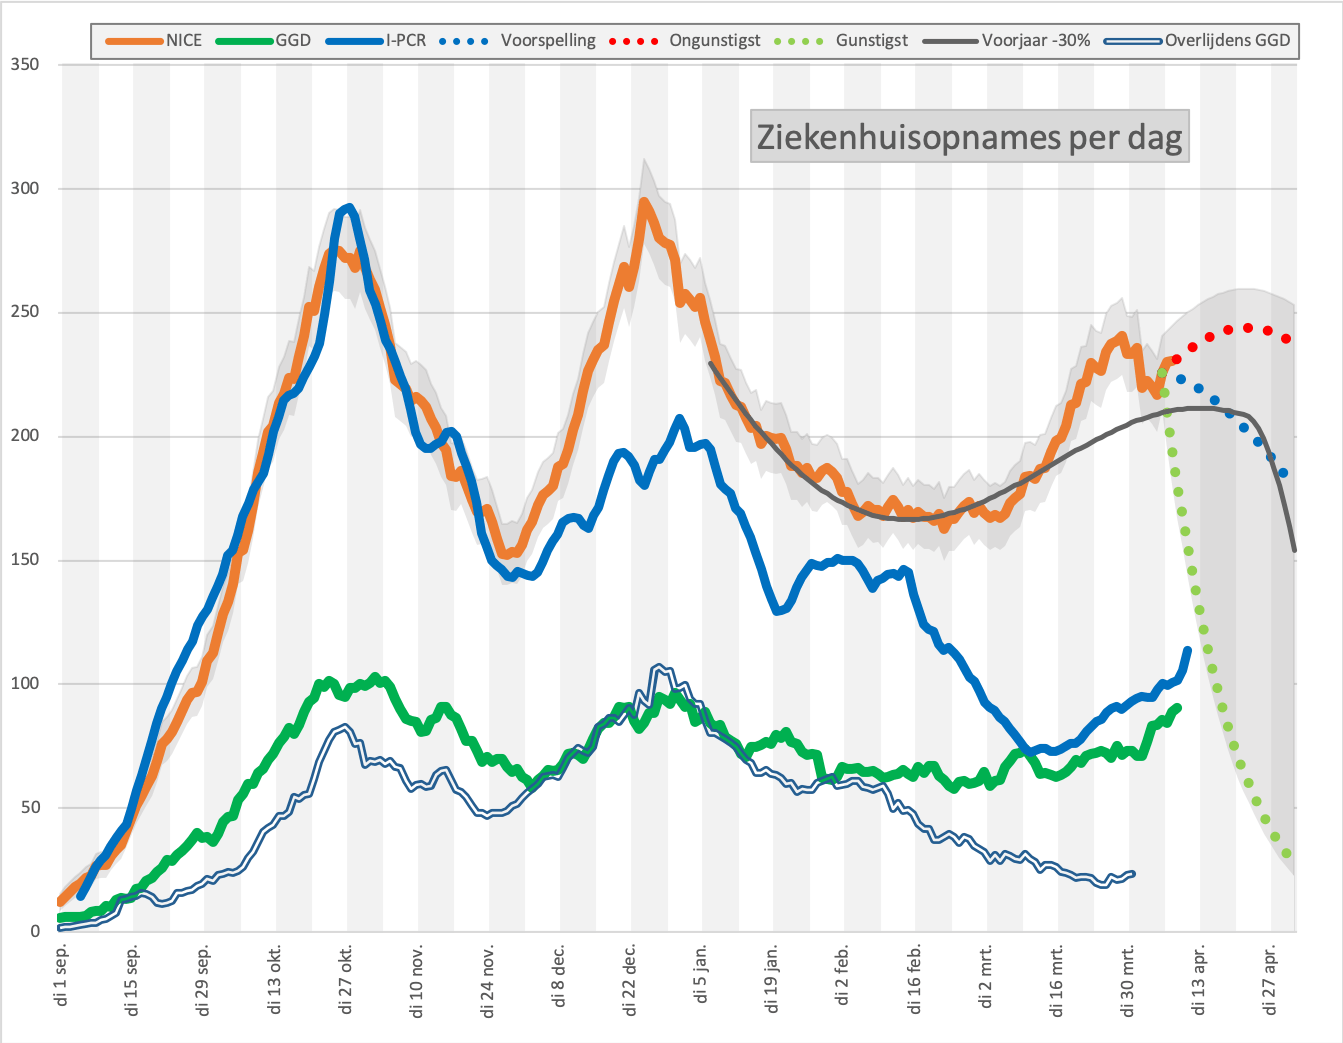Click the Ongunstigst red dotted legend entry
This screenshot has height=1043, width=1343.
click(x=684, y=41)
